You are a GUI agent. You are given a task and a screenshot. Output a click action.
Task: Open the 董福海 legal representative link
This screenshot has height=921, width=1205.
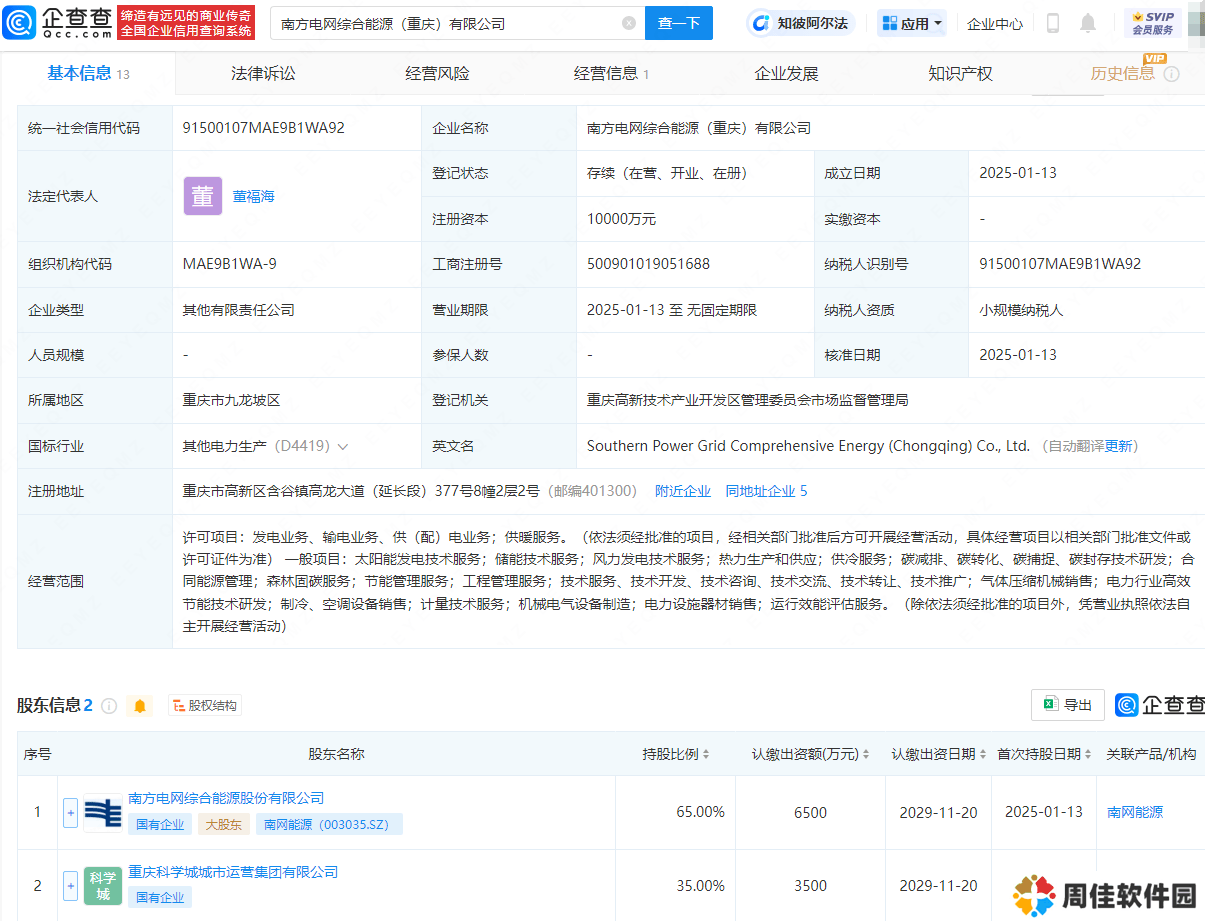pyautogui.click(x=253, y=196)
